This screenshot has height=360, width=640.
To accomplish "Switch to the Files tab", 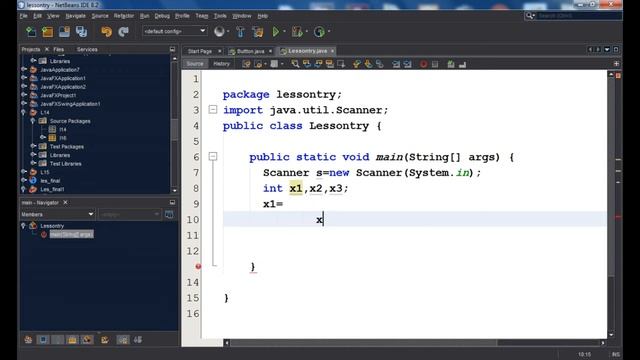I will (58, 49).
